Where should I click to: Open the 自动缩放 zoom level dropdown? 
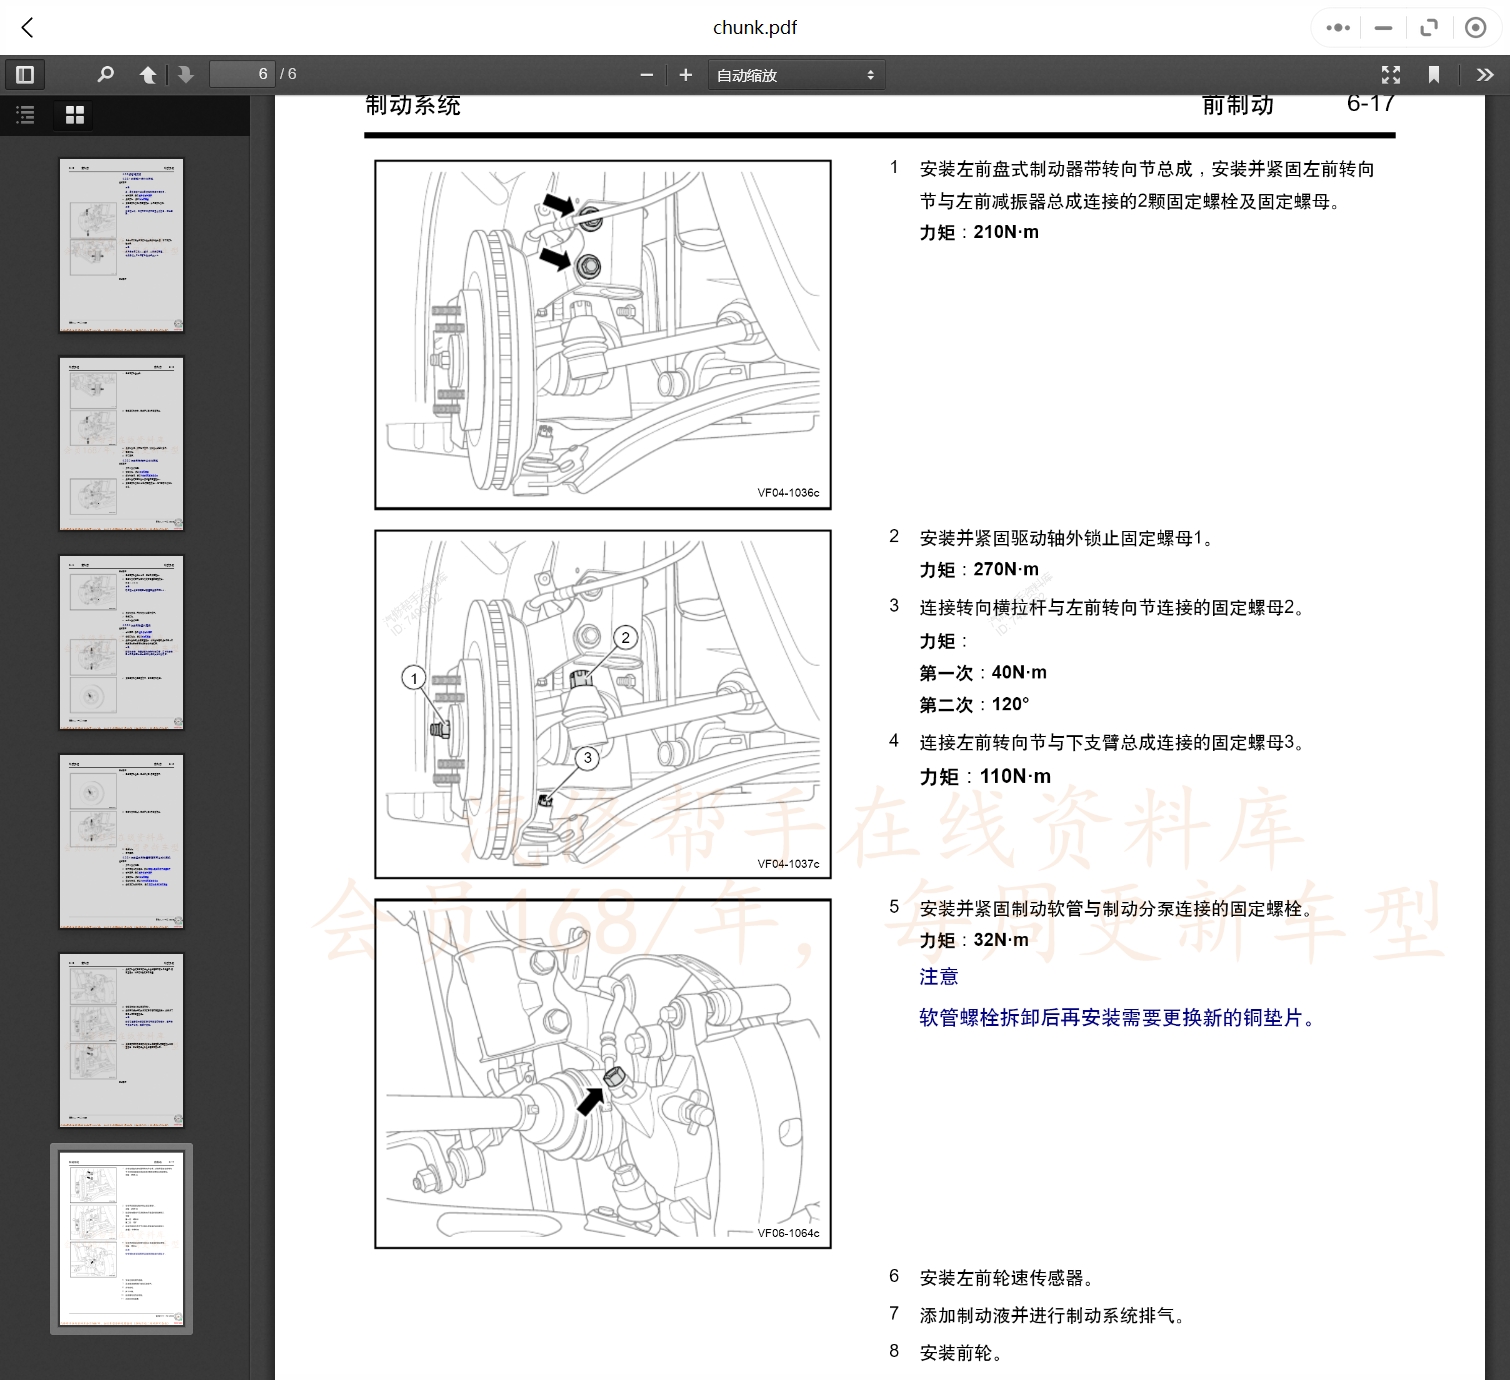(x=795, y=74)
